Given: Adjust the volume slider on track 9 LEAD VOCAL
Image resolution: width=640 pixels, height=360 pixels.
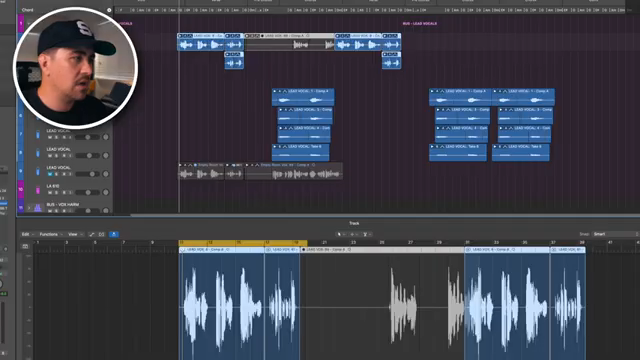Looking at the screenshot, I should click(87, 174).
